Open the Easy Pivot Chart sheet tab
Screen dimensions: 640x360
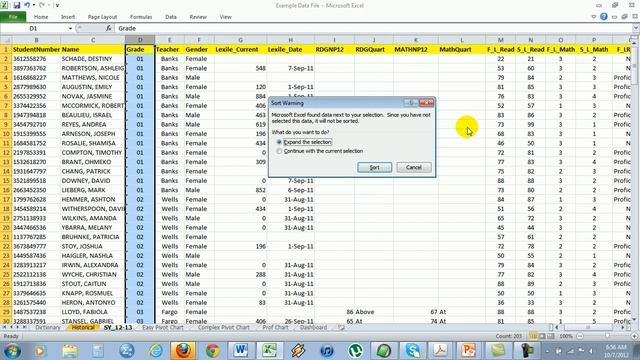[x=162, y=327]
